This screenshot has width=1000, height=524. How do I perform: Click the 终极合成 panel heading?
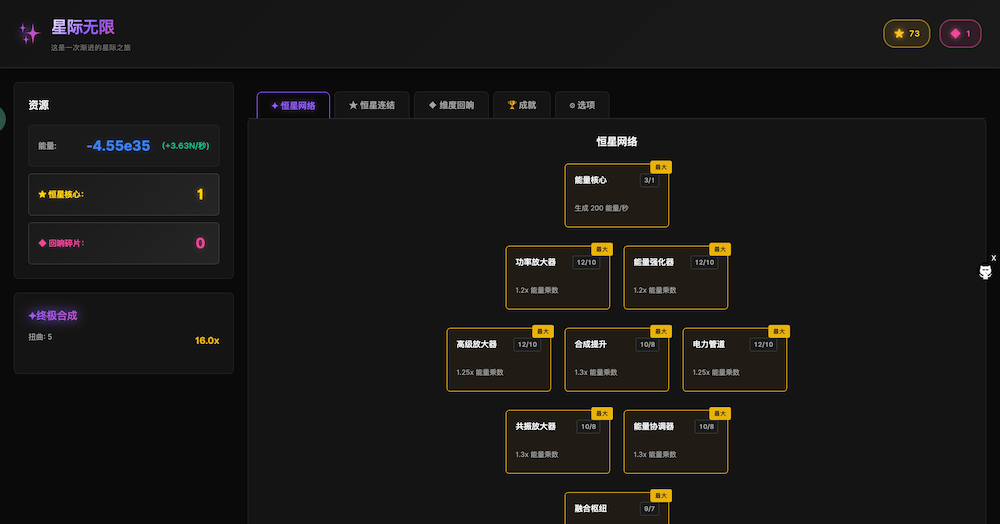click(x=53, y=315)
